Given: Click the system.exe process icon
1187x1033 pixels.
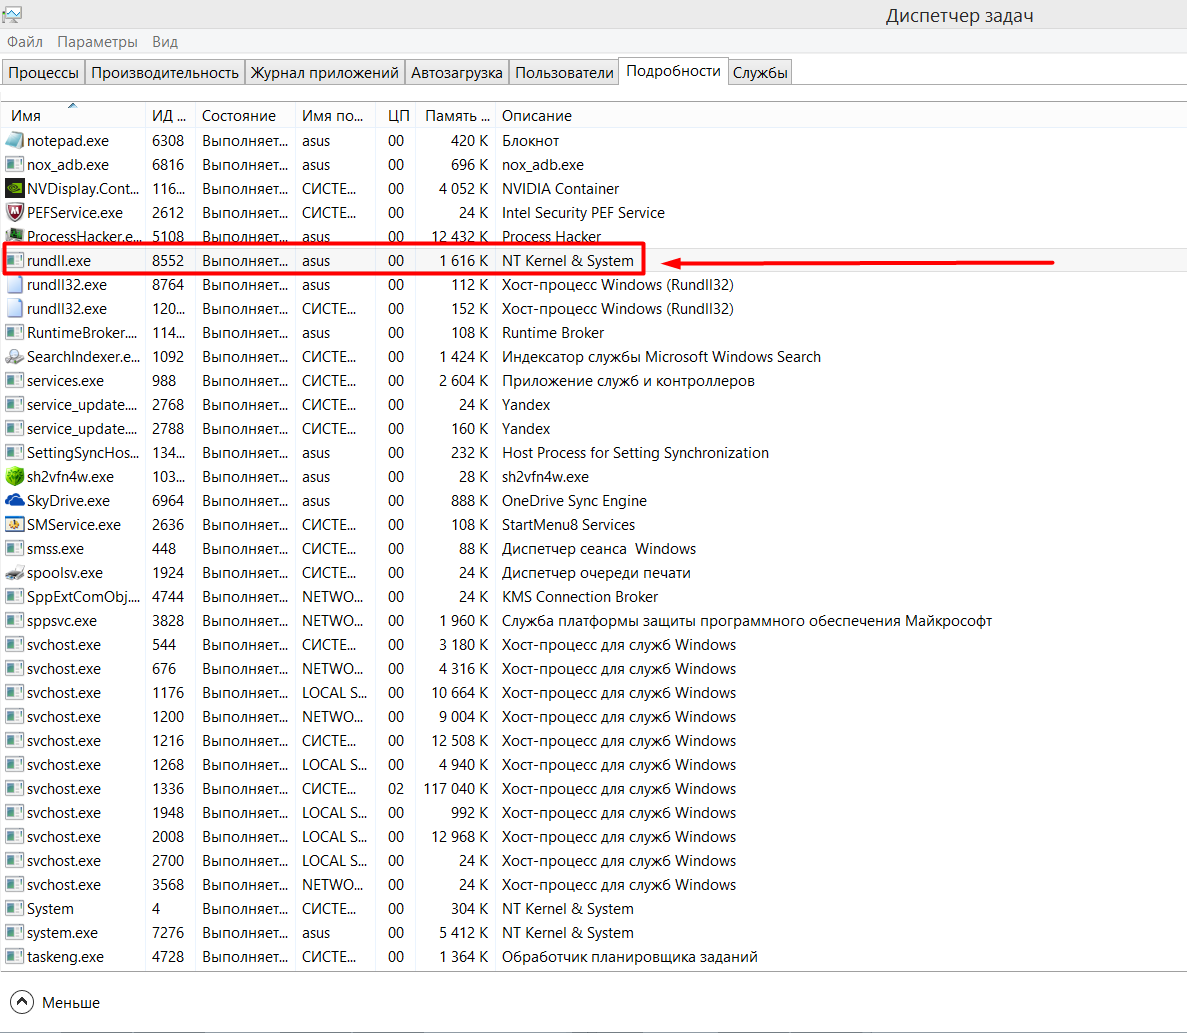Looking at the screenshot, I should coord(14,932).
